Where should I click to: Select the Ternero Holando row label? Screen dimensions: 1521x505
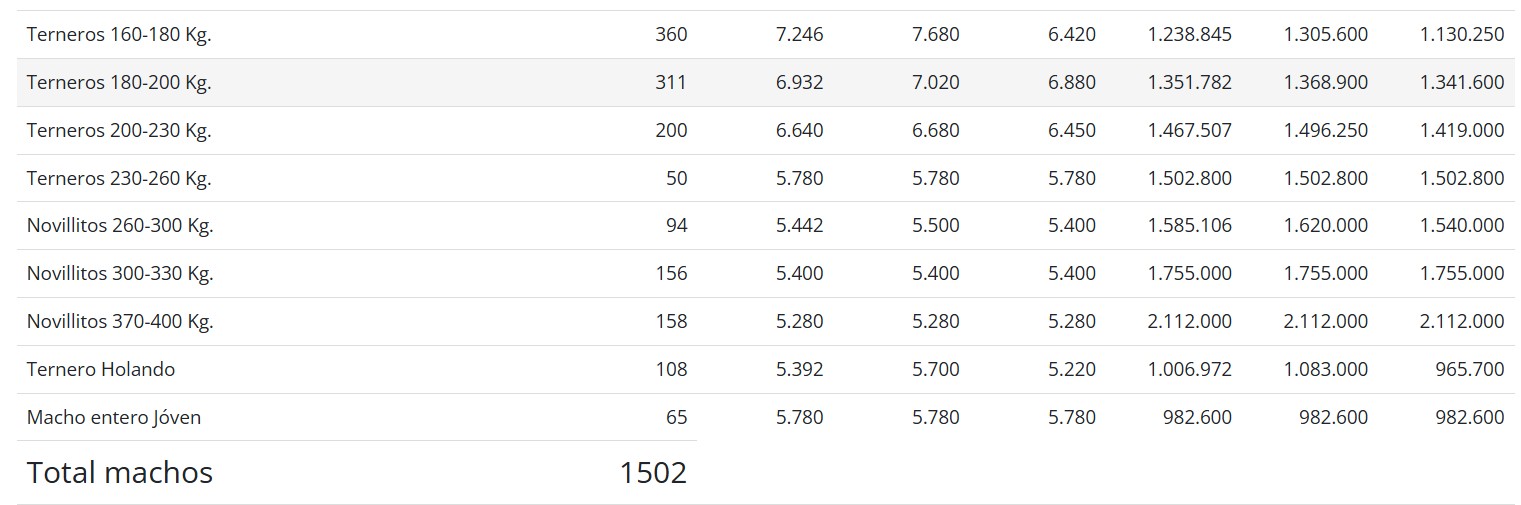tap(101, 370)
